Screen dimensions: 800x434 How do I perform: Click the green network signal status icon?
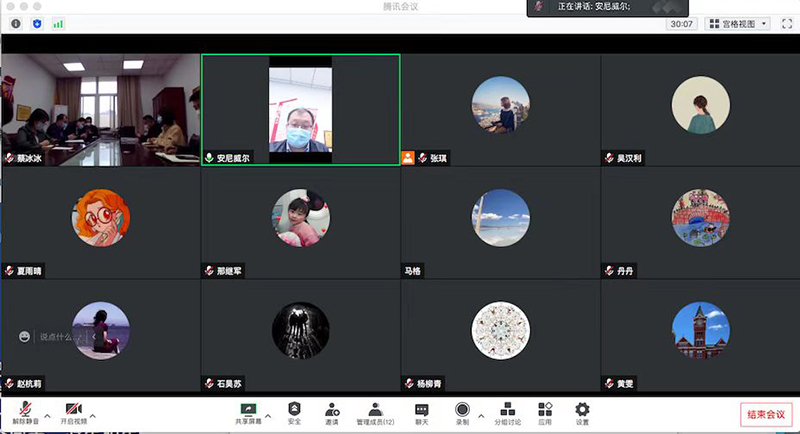[58, 23]
